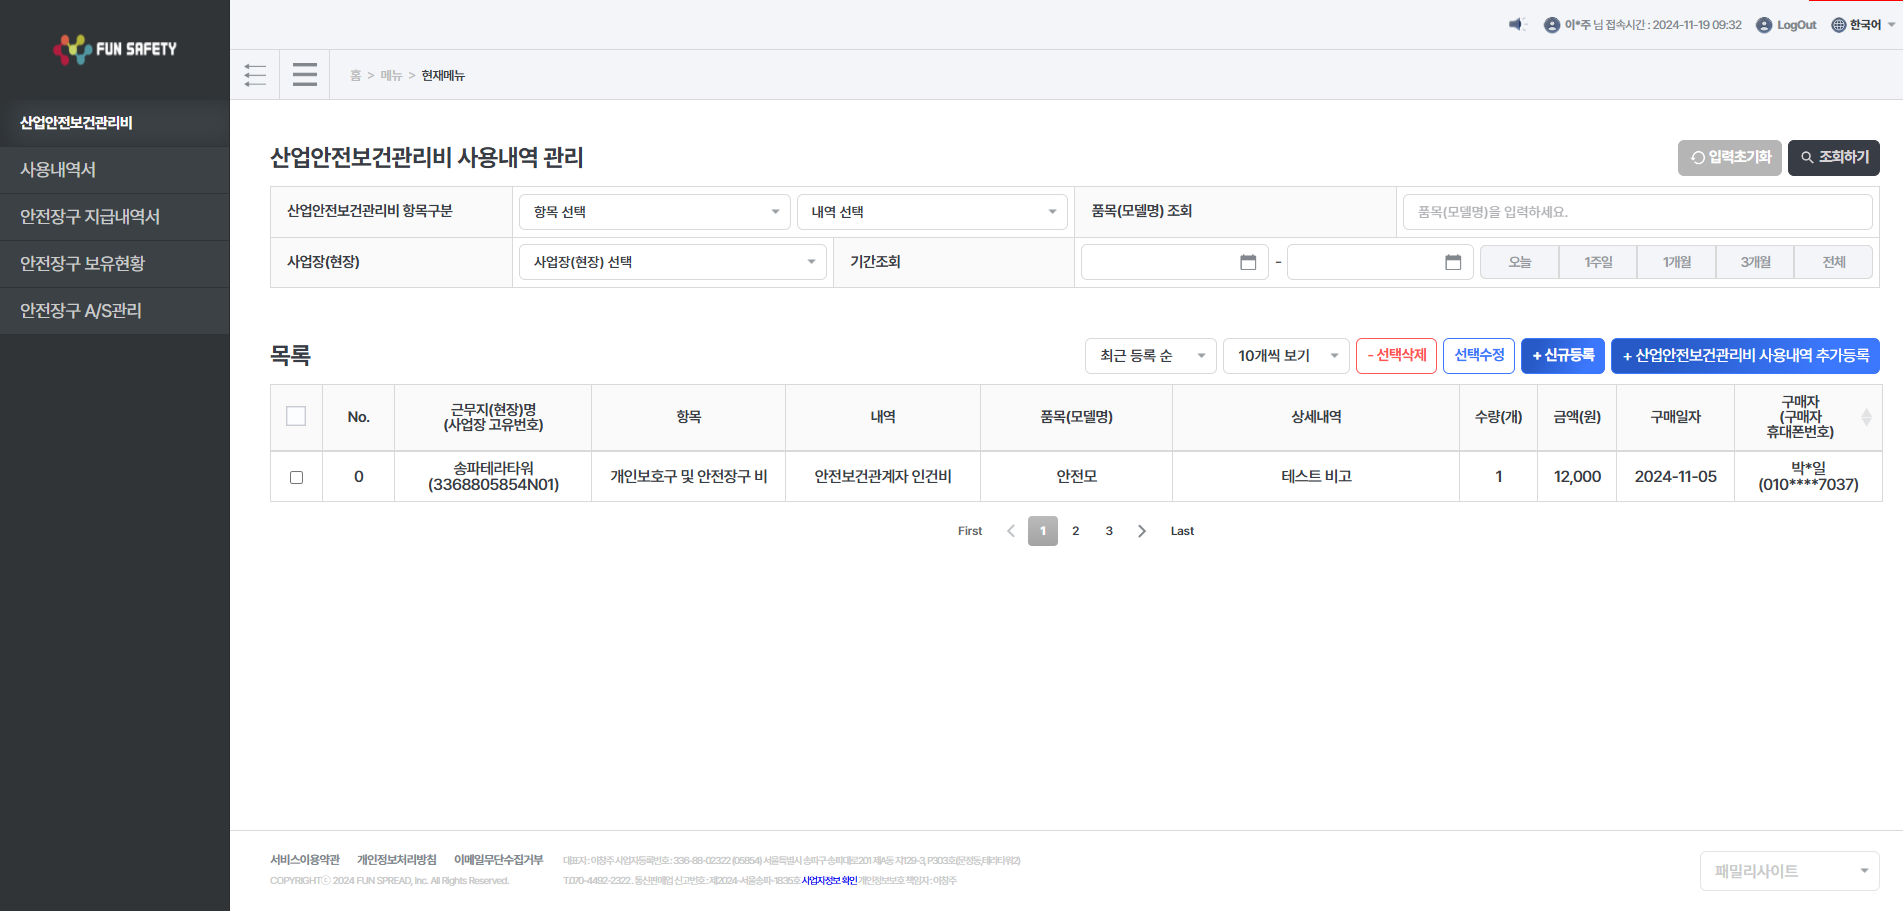Image resolution: width=1903 pixels, height=911 pixels.
Task: Open the 10개씩 보기 page-size dropdown
Action: coord(1286,356)
